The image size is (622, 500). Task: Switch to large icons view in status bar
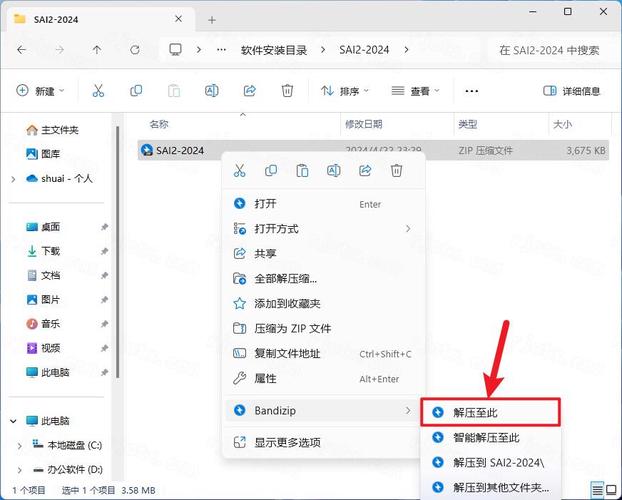[612, 490]
